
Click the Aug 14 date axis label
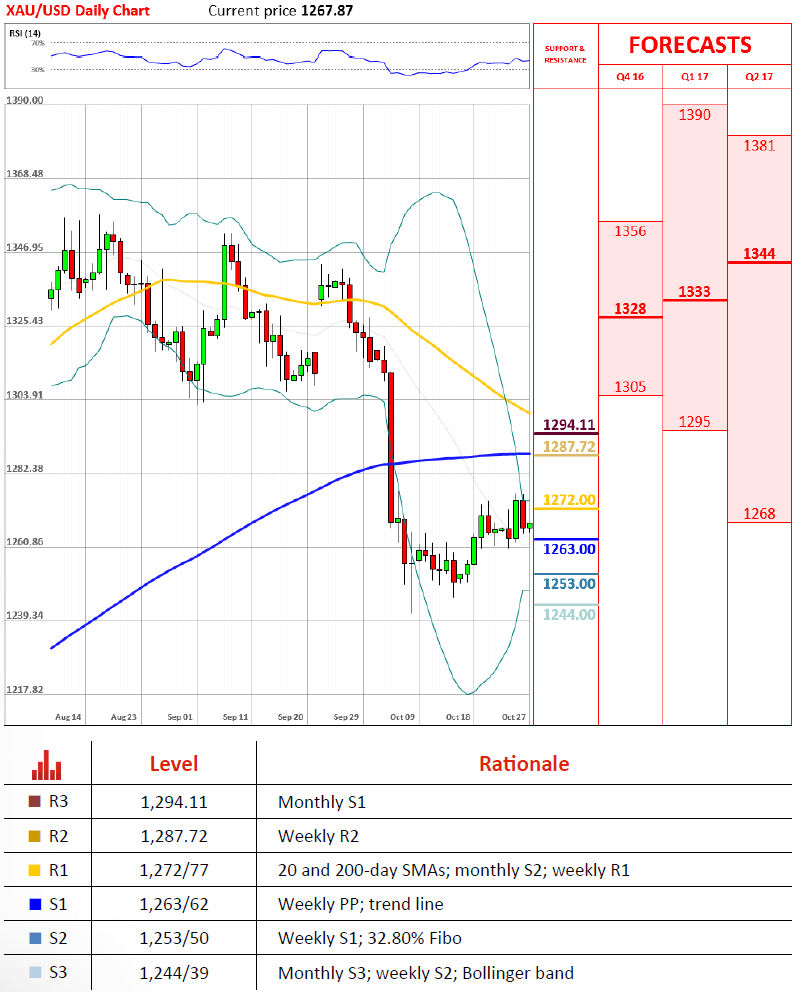(x=68, y=717)
